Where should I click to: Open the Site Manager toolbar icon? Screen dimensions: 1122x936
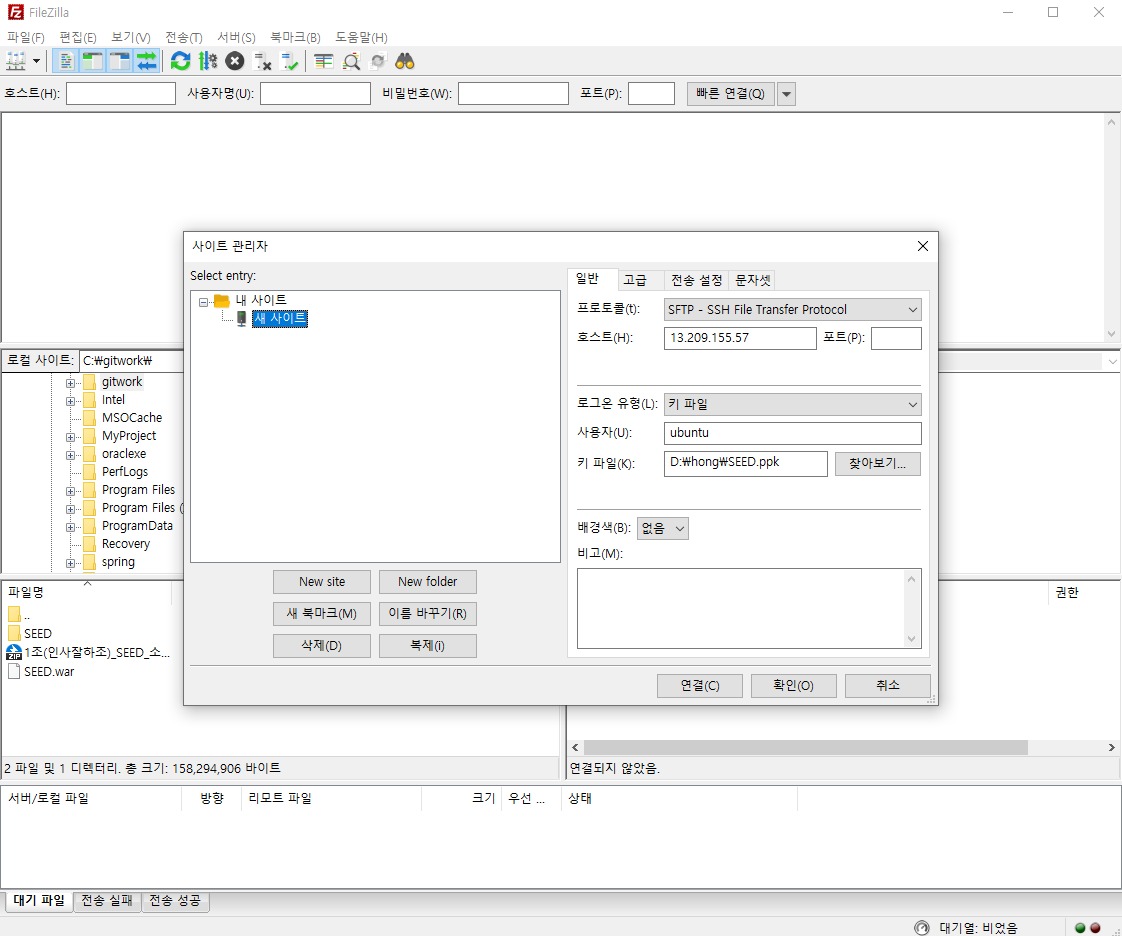(16, 62)
